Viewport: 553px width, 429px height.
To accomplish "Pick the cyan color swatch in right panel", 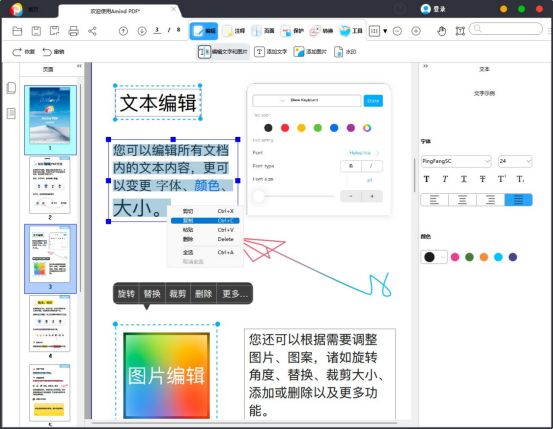I will (498, 257).
